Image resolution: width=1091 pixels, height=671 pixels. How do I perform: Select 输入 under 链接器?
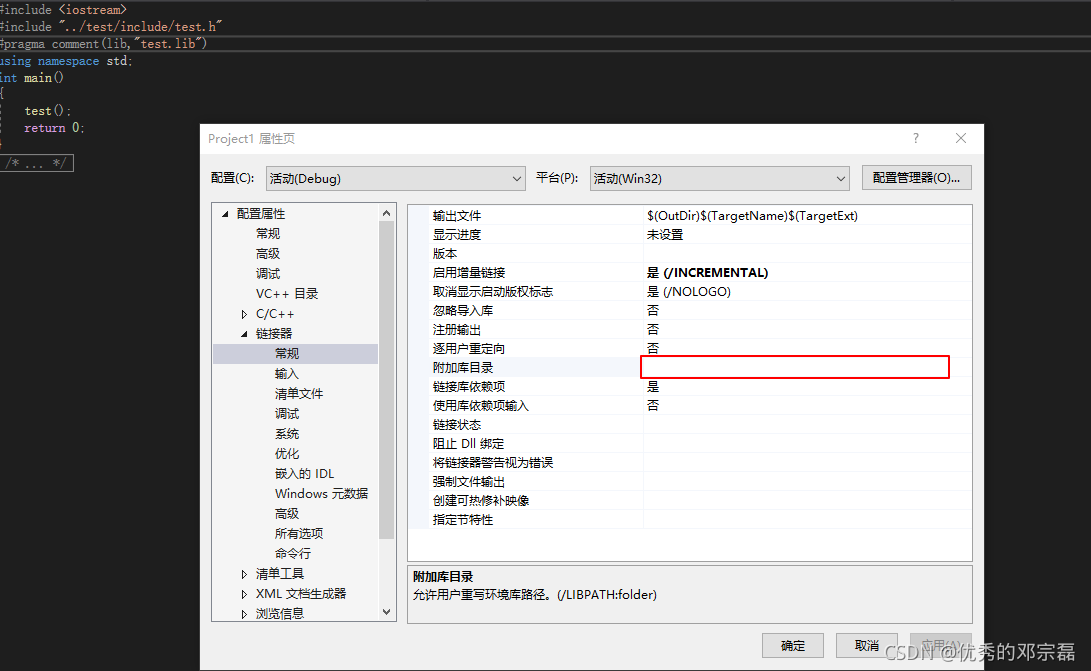pyautogui.click(x=287, y=374)
